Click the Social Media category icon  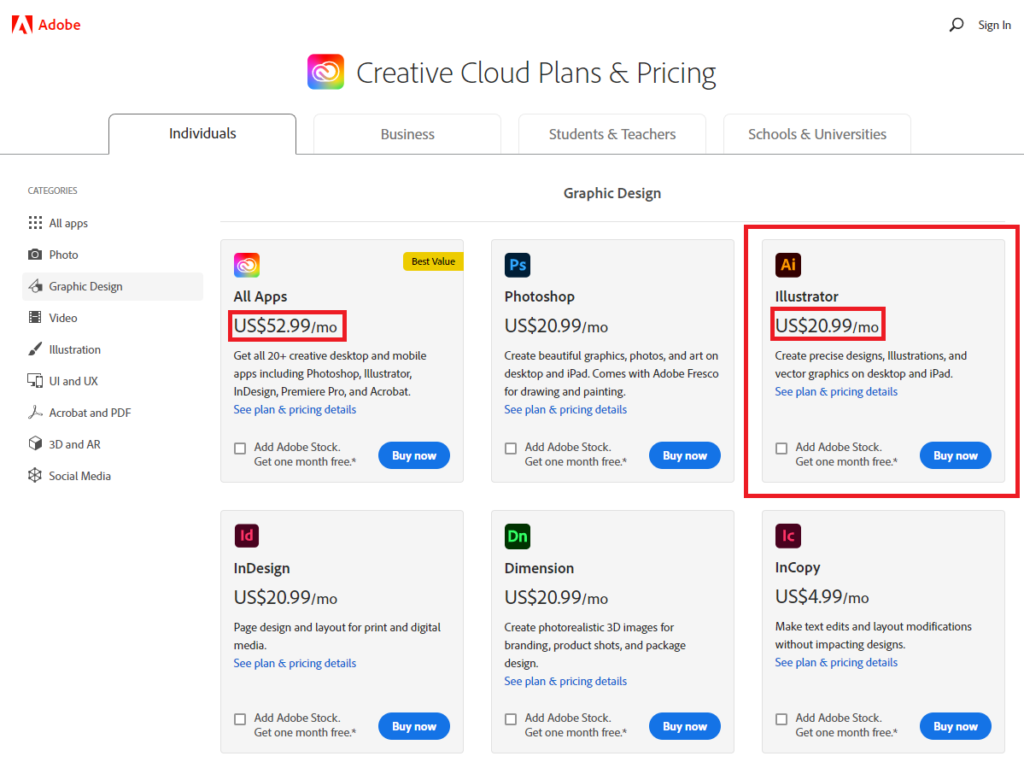[35, 475]
